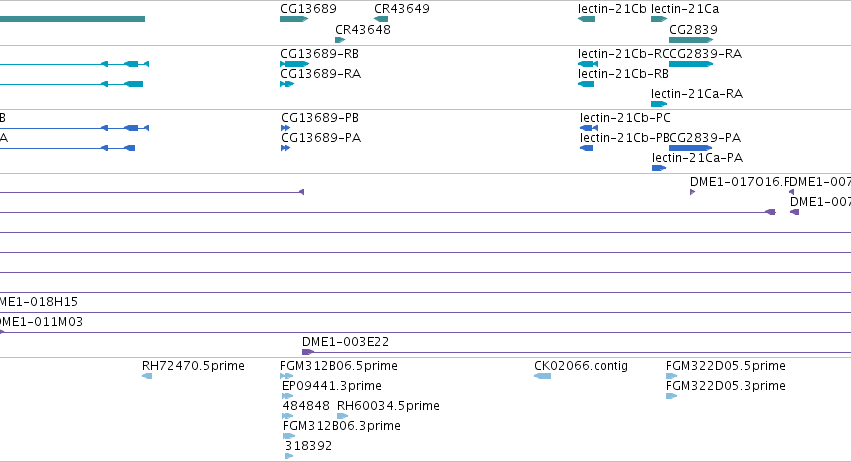Click the CG13689 gene label
The image size is (851, 462).
308,9
